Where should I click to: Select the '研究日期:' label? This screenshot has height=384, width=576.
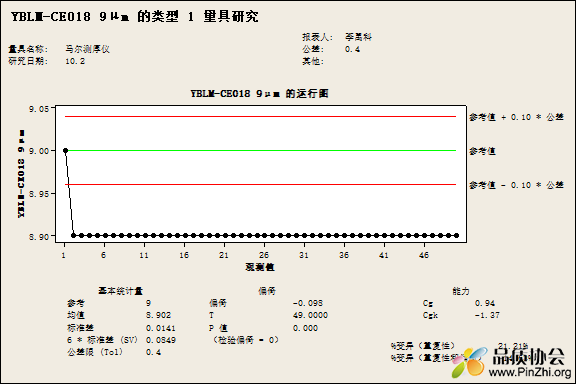tap(28, 61)
